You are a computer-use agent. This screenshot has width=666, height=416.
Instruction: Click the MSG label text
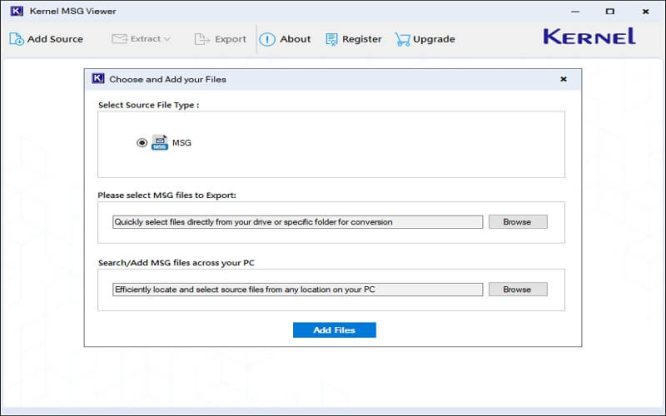[x=182, y=143]
